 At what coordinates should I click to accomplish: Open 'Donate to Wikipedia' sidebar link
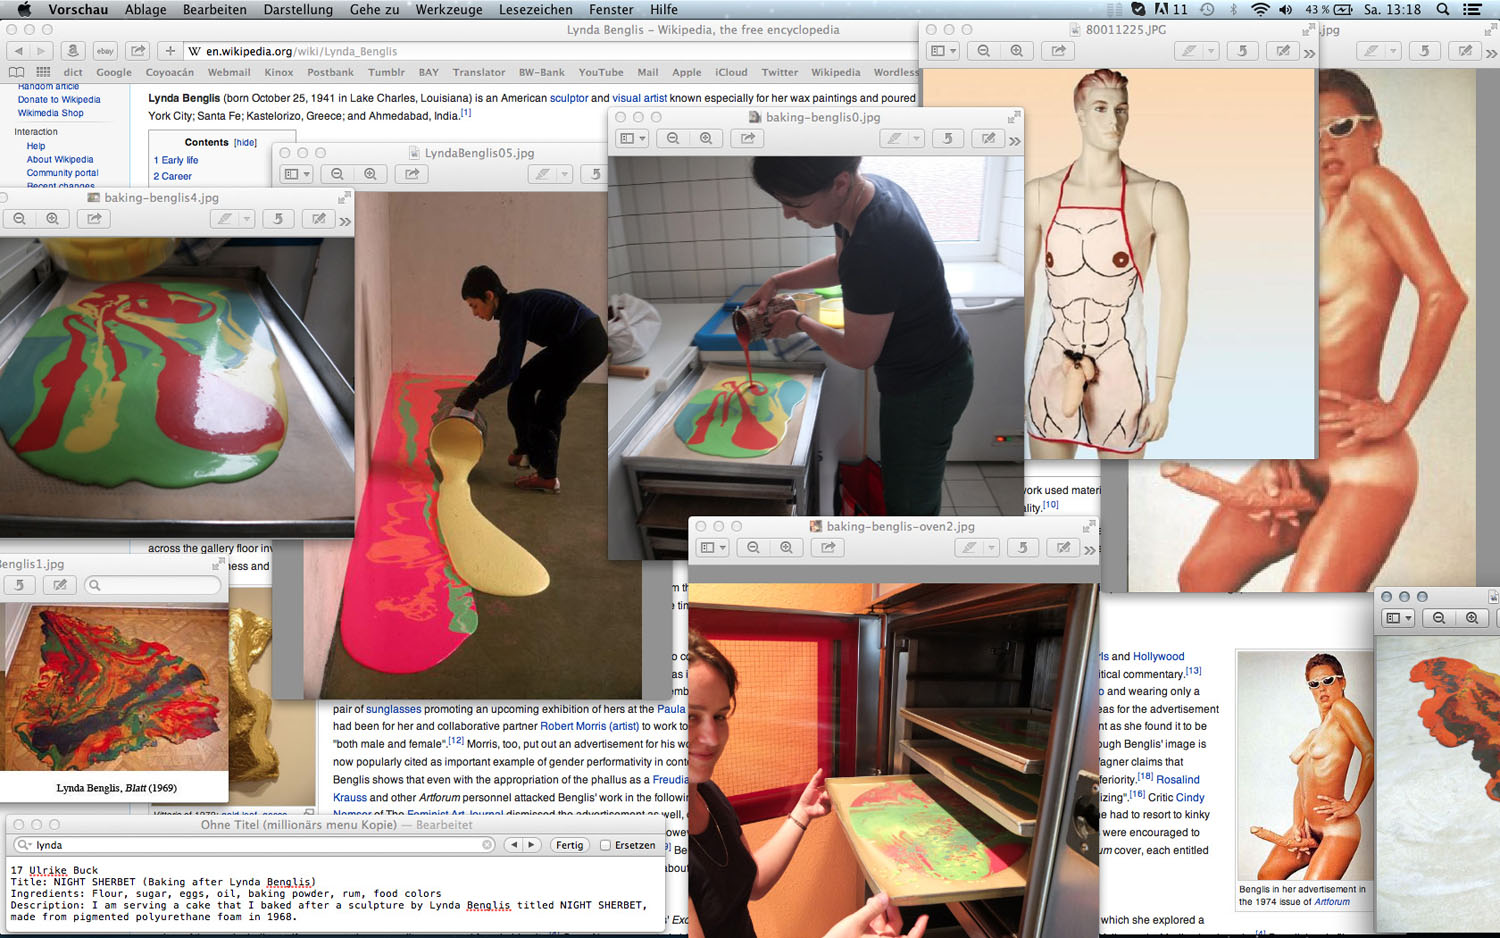tap(59, 99)
